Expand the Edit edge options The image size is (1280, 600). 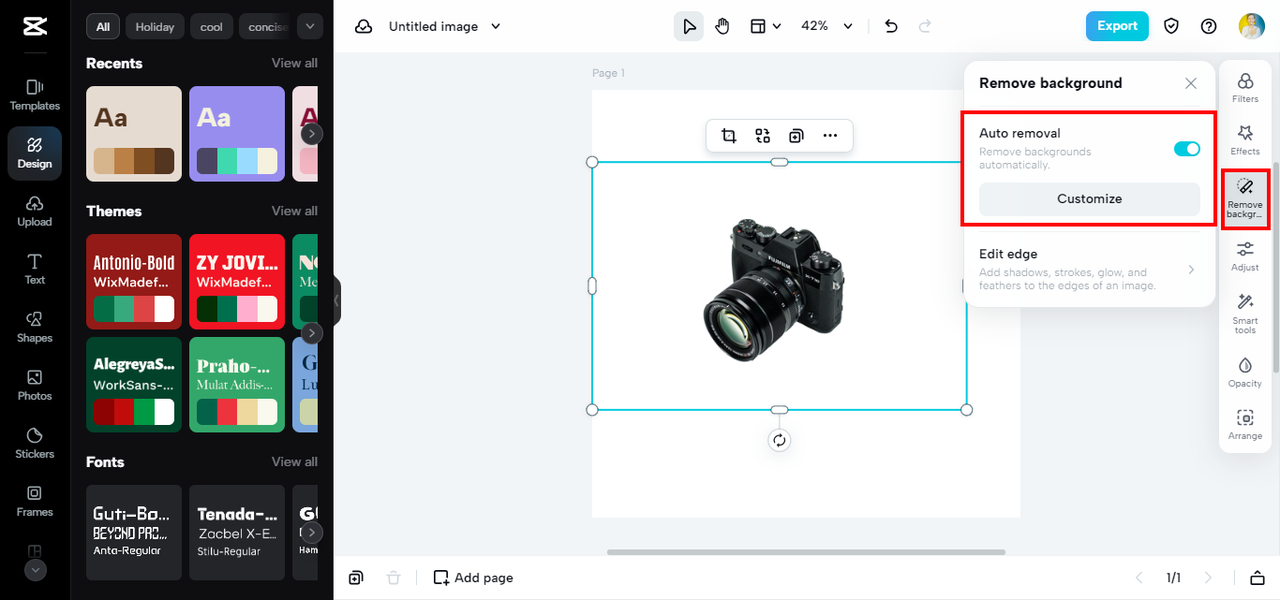click(x=1089, y=270)
